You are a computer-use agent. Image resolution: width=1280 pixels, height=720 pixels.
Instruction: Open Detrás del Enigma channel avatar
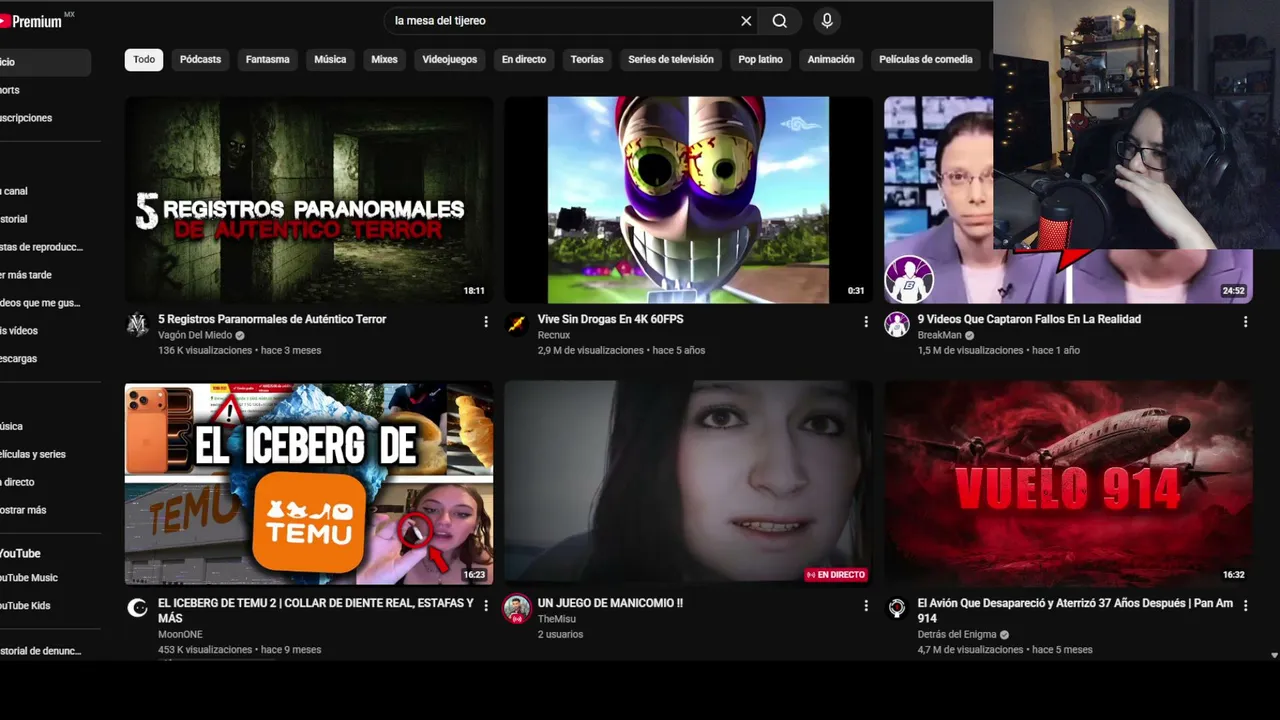897,608
